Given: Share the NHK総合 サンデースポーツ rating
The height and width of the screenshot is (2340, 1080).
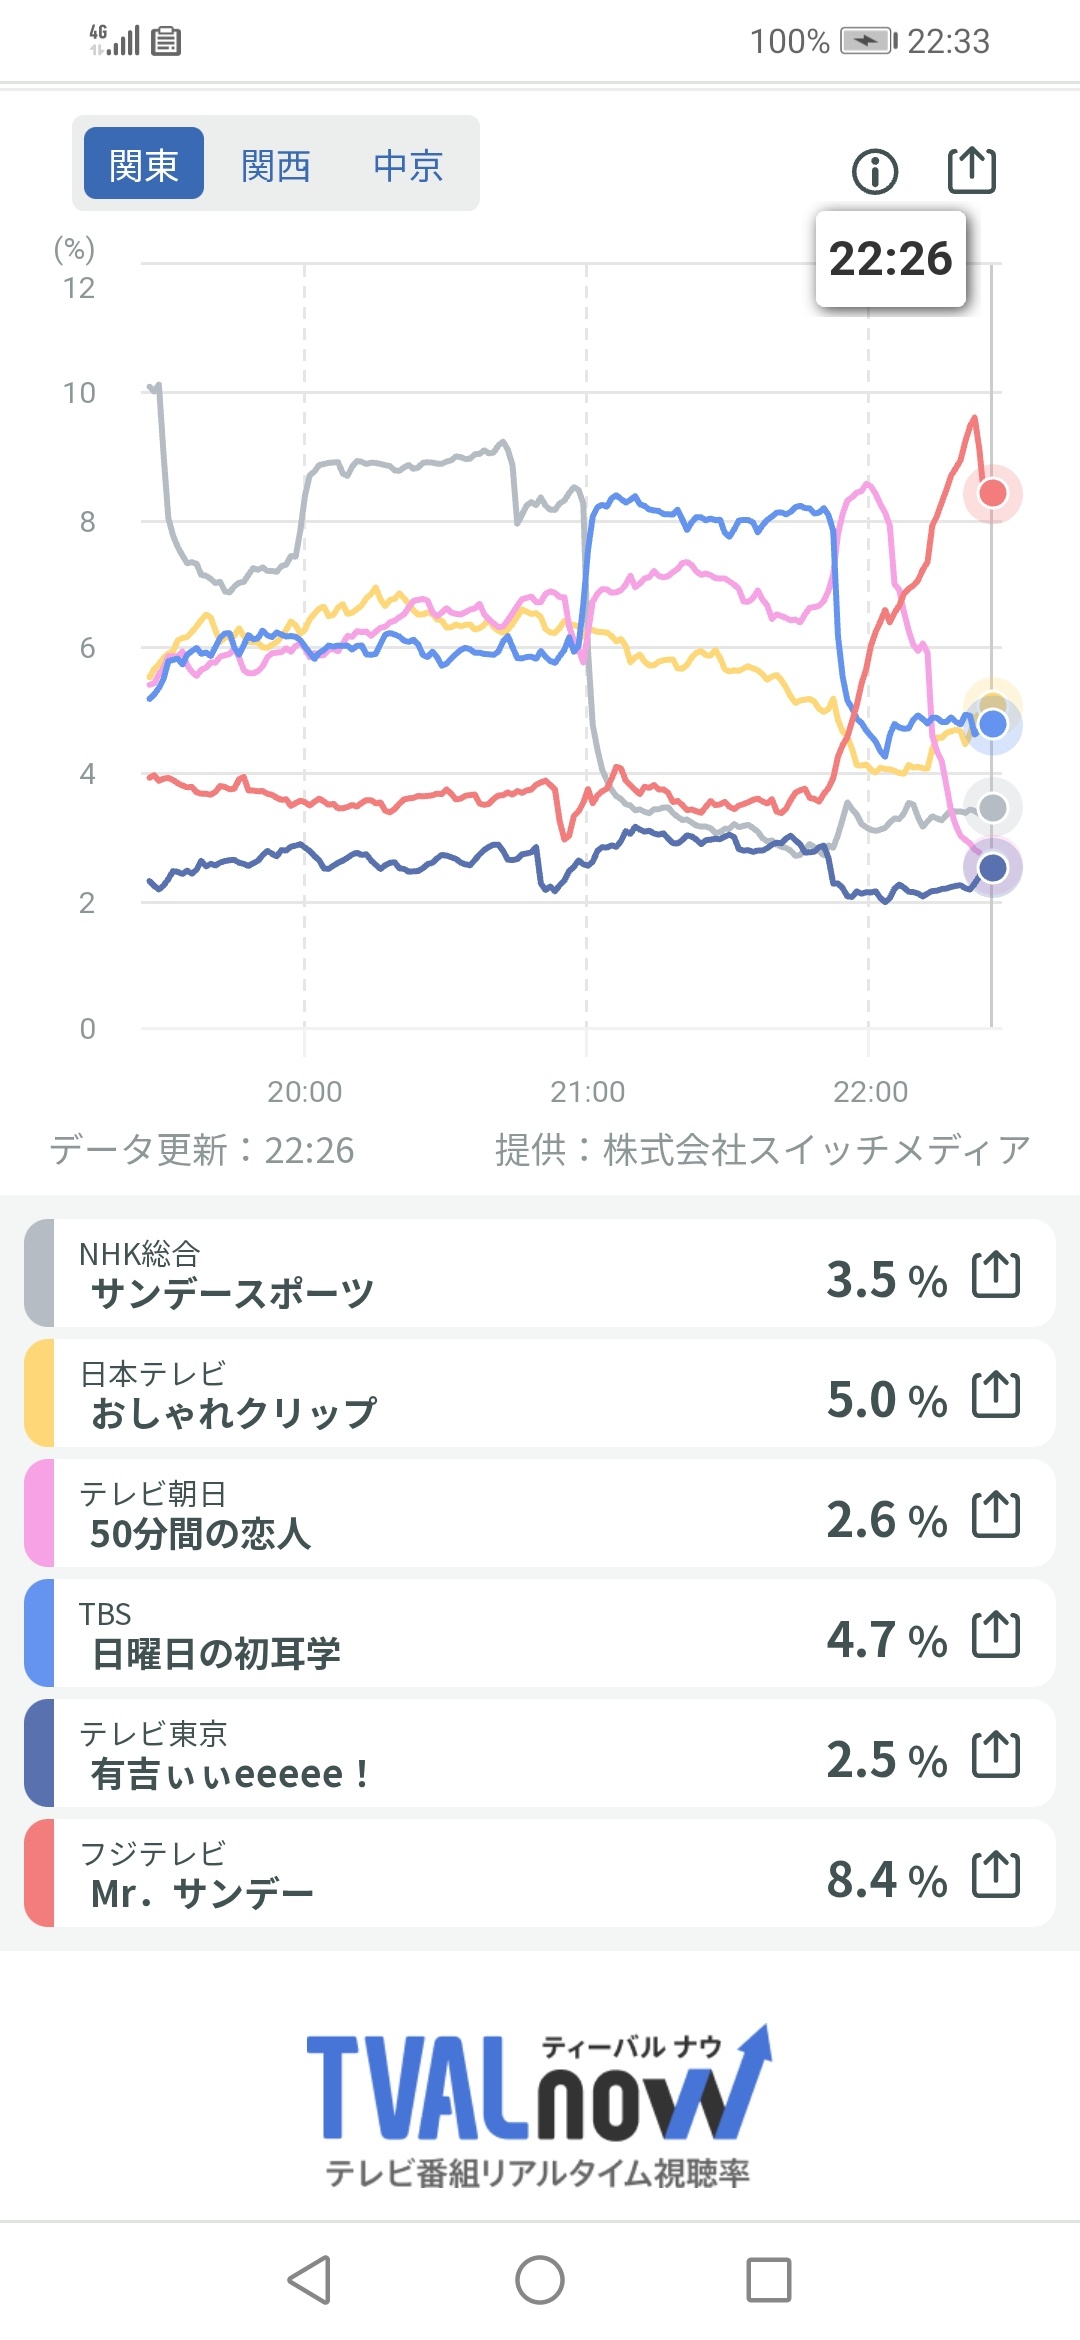Looking at the screenshot, I should click(x=996, y=1275).
